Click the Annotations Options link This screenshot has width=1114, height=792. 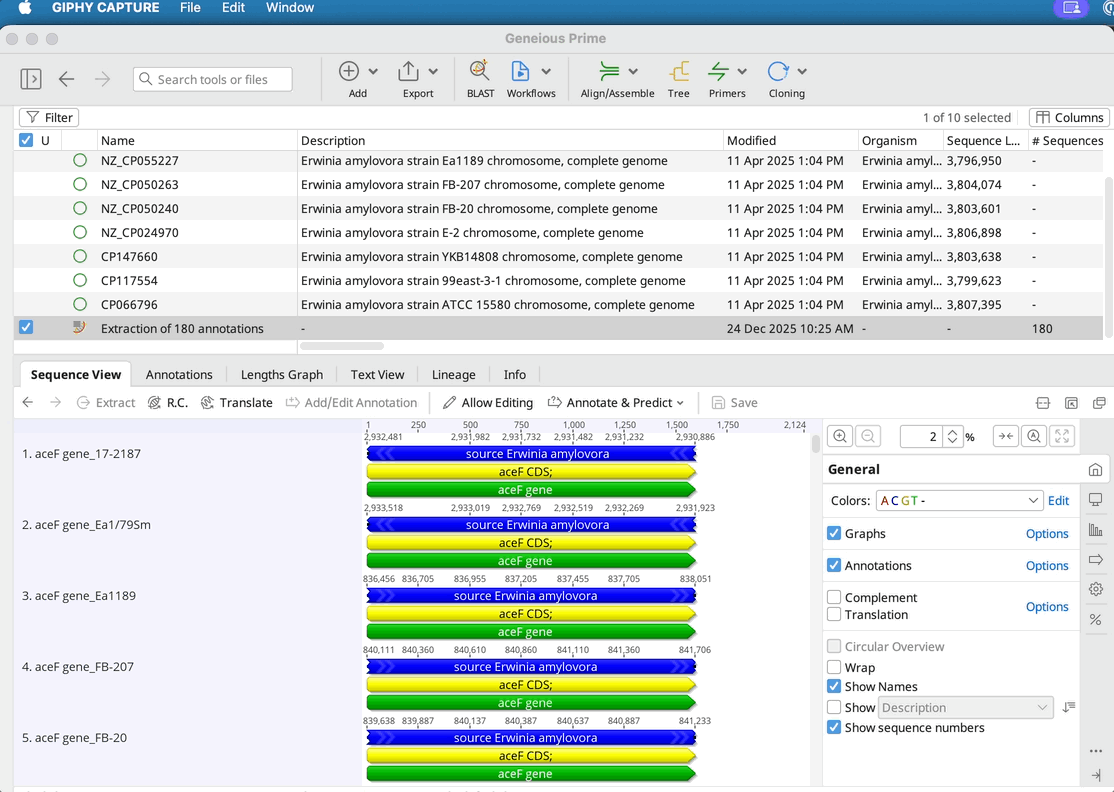click(x=1047, y=566)
